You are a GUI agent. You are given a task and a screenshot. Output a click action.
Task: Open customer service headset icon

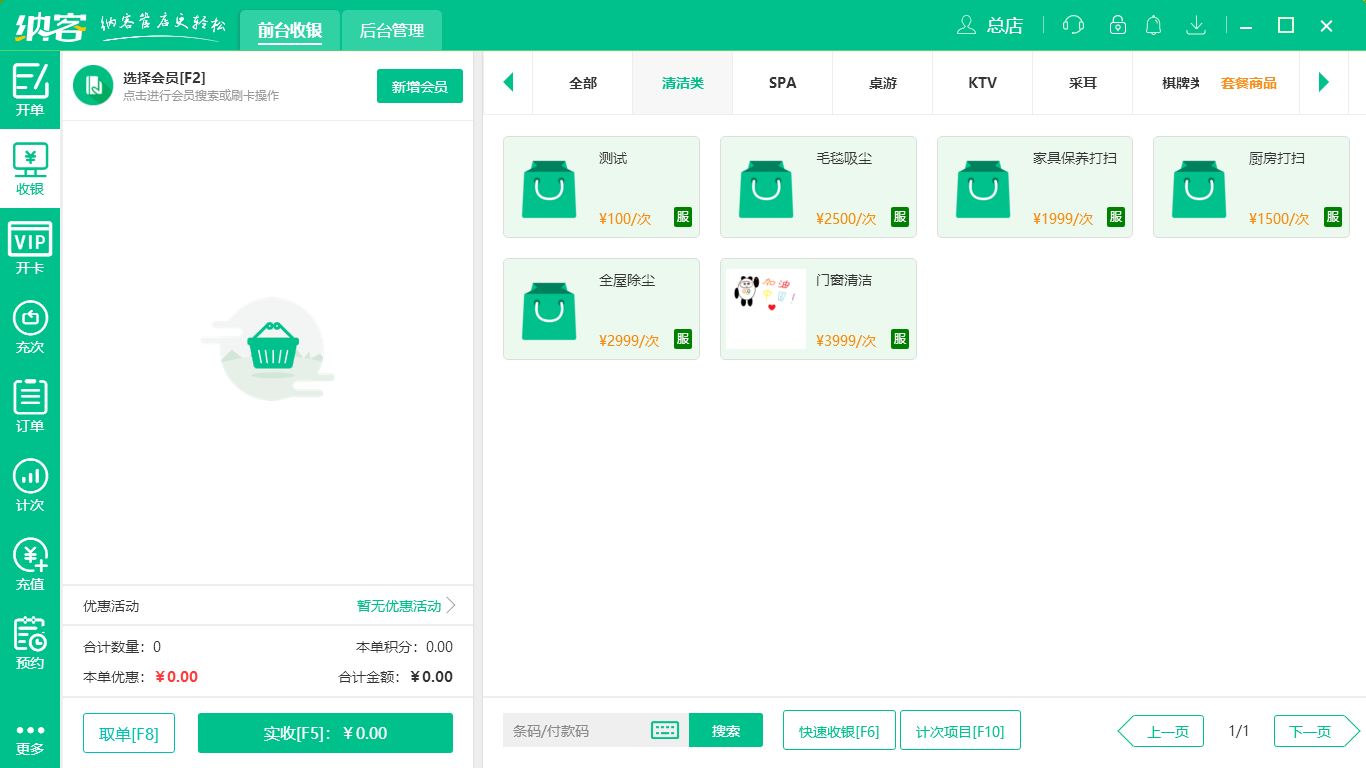pyautogui.click(x=1073, y=25)
